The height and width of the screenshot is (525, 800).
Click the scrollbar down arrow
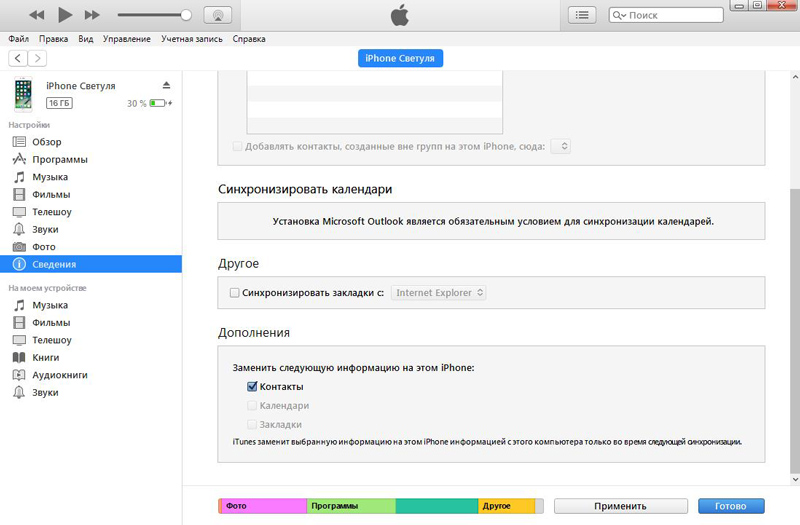coord(795,480)
